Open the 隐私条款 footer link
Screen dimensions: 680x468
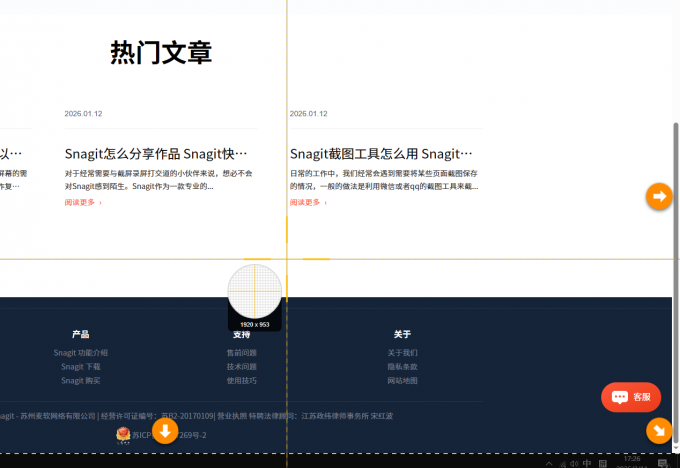(x=402, y=367)
